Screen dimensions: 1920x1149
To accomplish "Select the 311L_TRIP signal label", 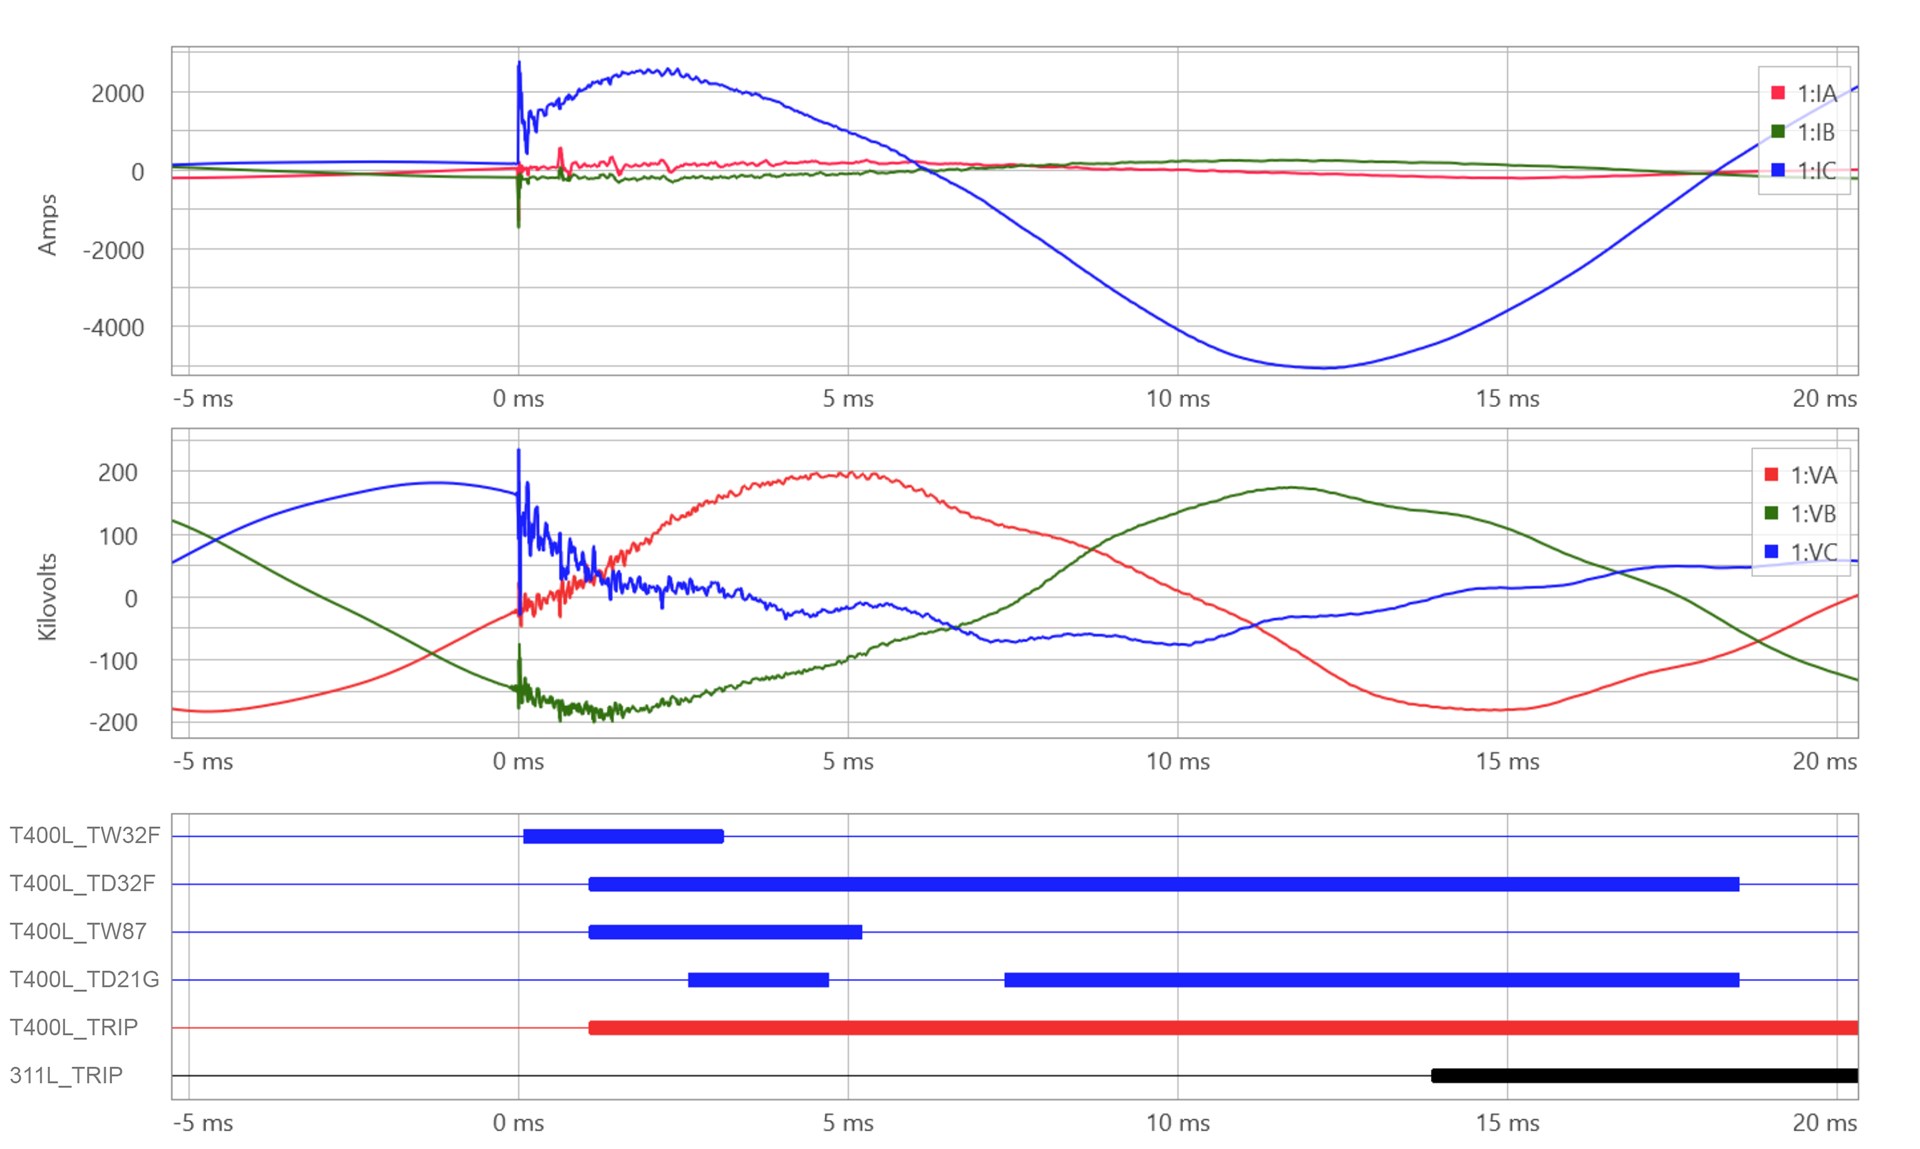I will point(66,1075).
